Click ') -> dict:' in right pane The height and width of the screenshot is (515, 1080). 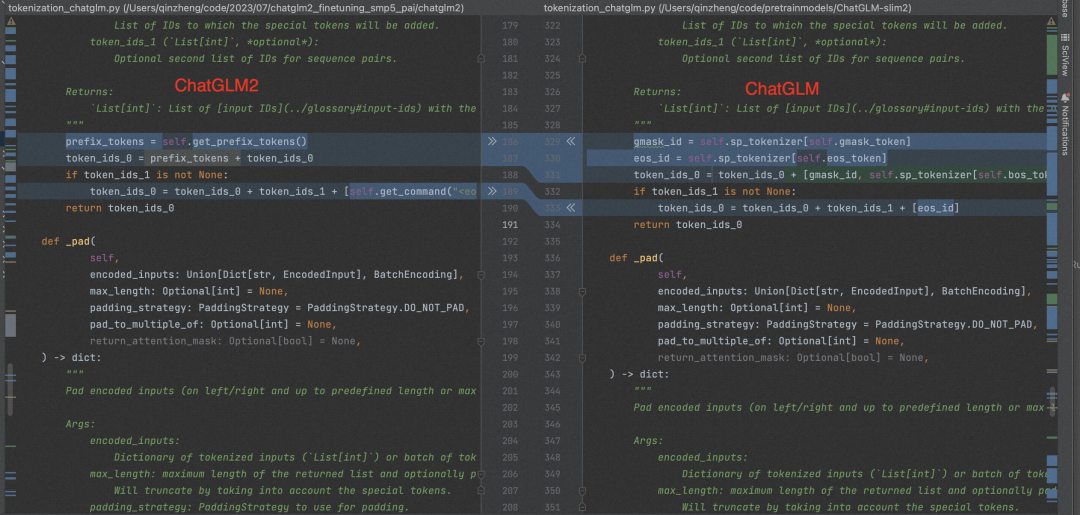click(639, 374)
